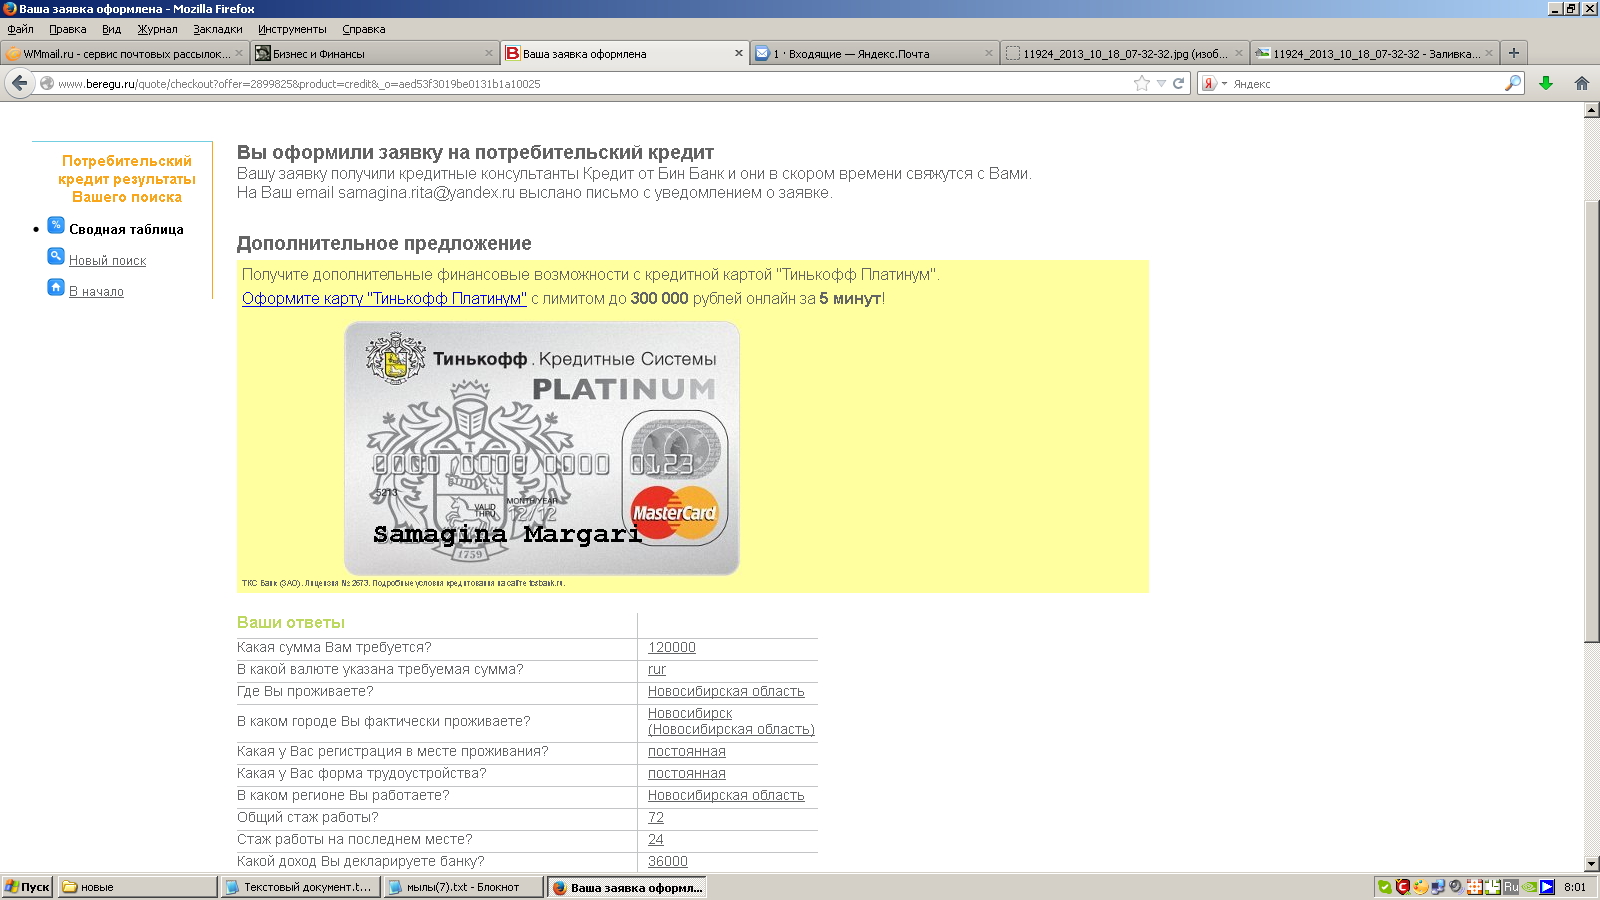The height and width of the screenshot is (900, 1600).
Task: Click the В начало home icon
Action: (x=56, y=287)
